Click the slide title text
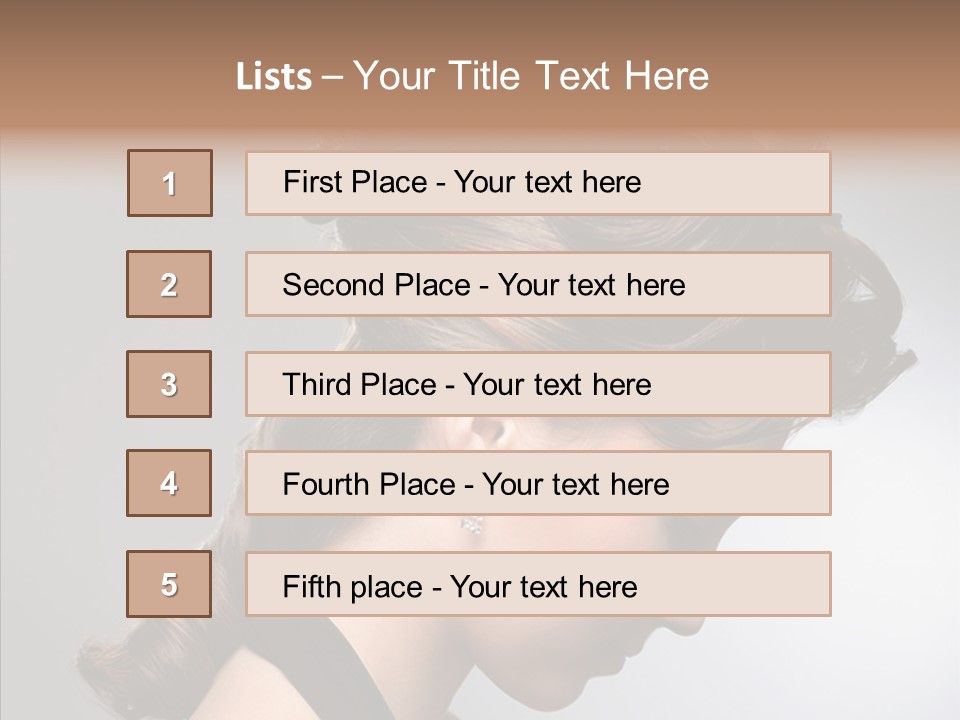Viewport: 960px width, 720px height. [472, 76]
